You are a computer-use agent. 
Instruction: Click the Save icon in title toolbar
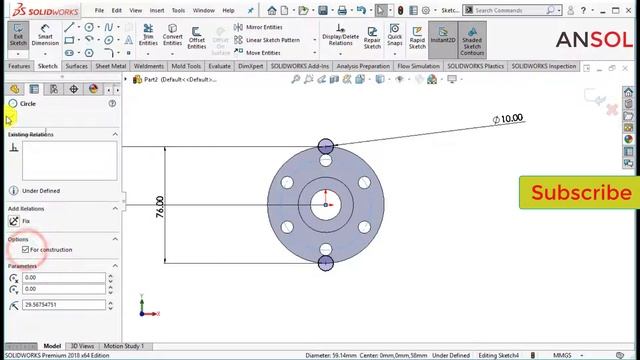click(323, 10)
